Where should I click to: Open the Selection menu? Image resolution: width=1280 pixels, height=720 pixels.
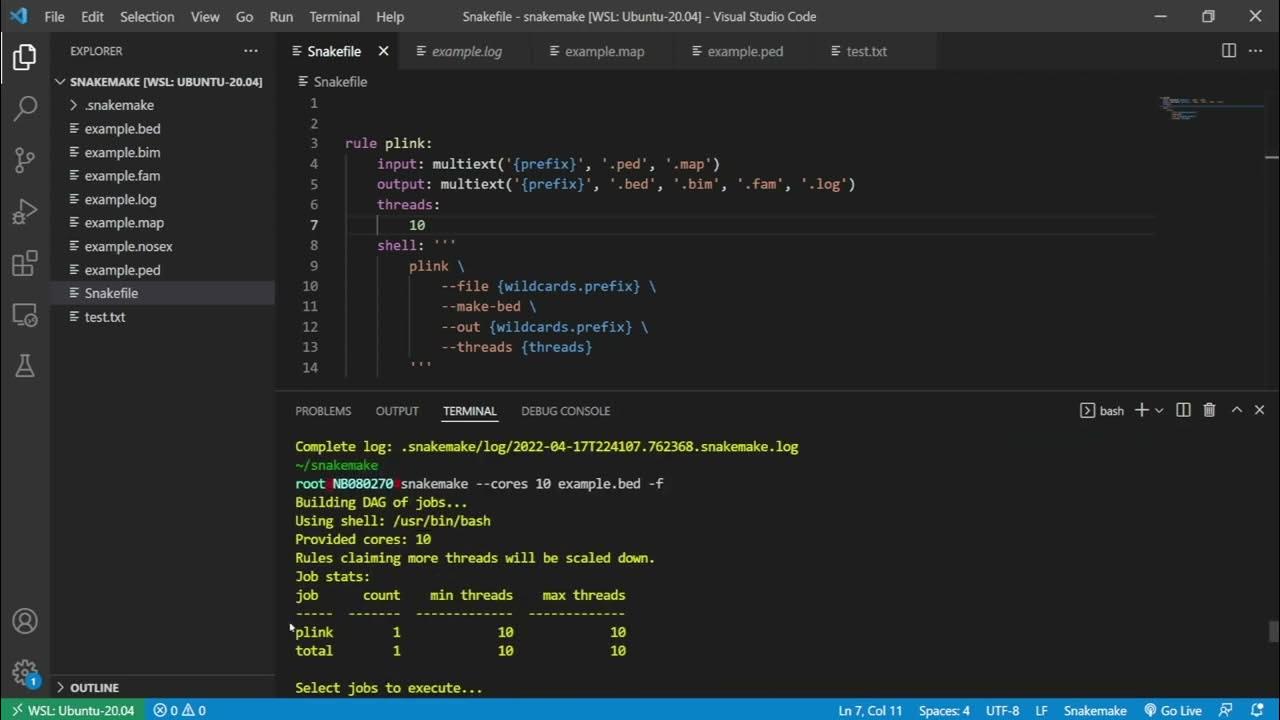point(147,17)
